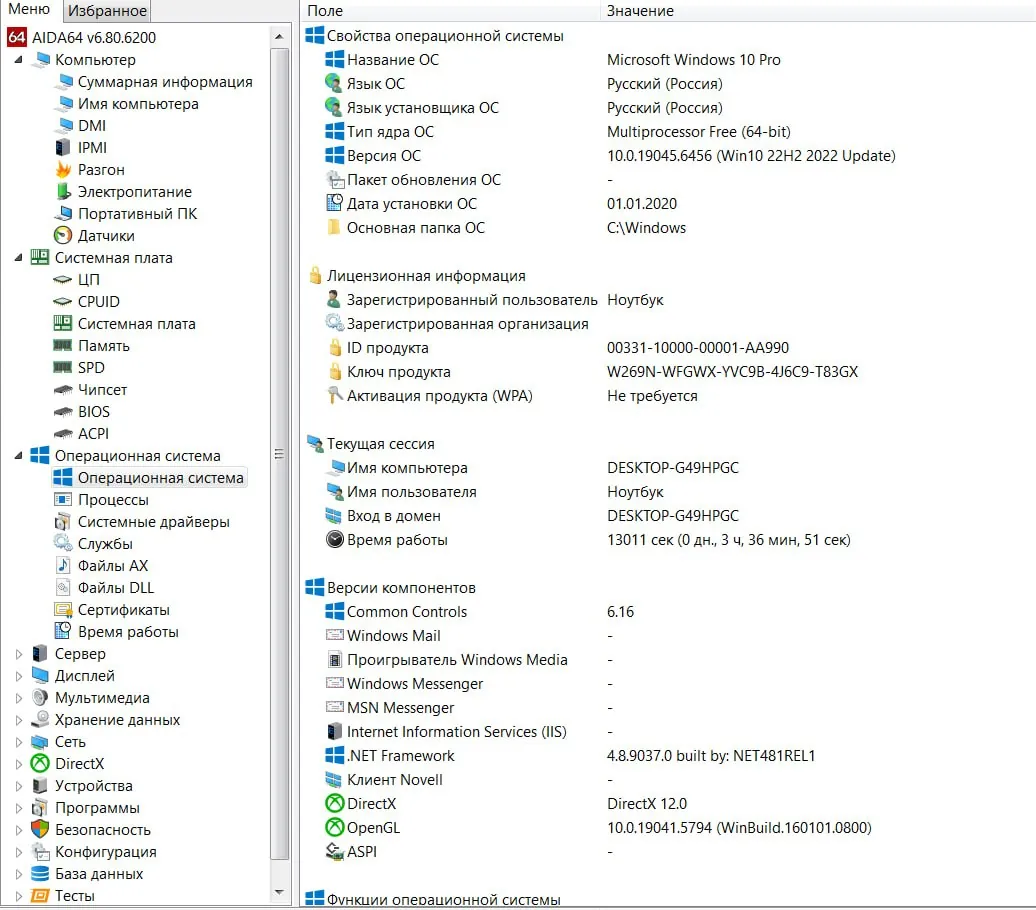Expand the Хранение данных tree node
The height and width of the screenshot is (910, 1036).
coord(18,720)
